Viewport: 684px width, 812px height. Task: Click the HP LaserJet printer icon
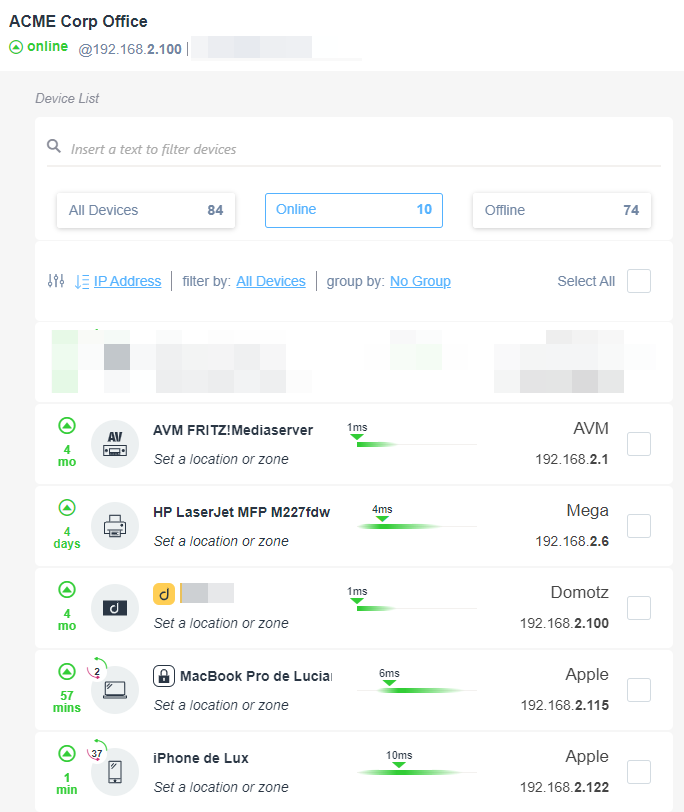coord(115,526)
